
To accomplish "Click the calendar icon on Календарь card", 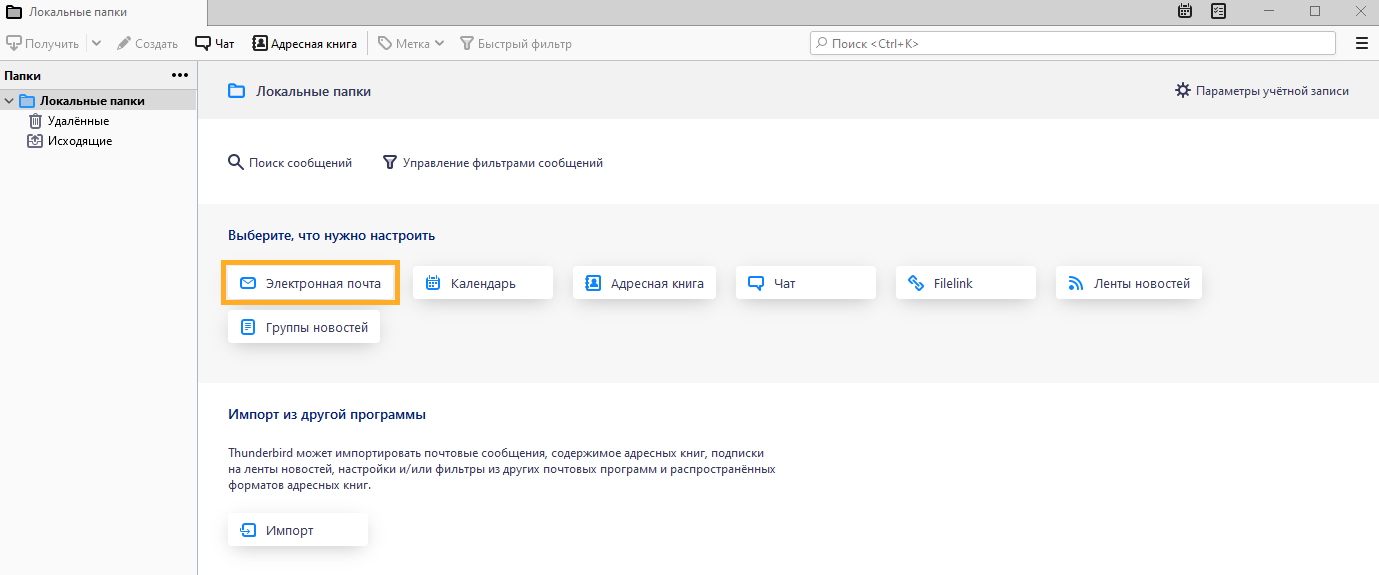I will 433,283.
